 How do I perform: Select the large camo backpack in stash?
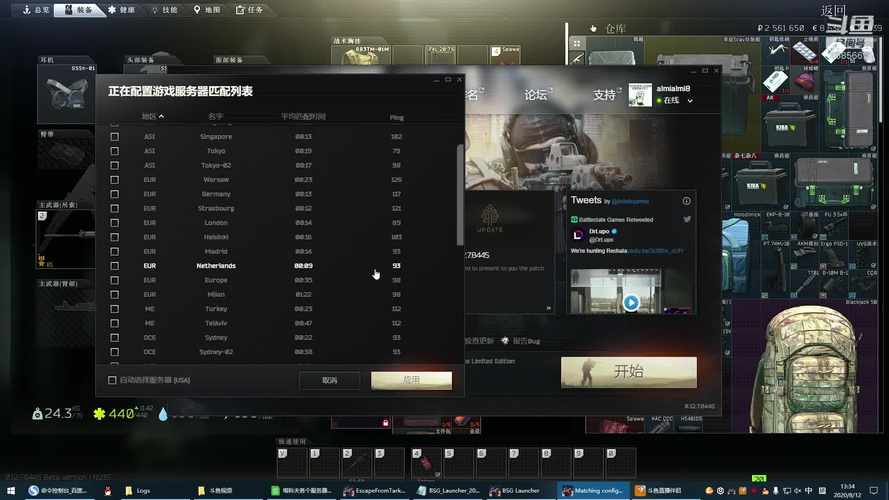click(805, 369)
